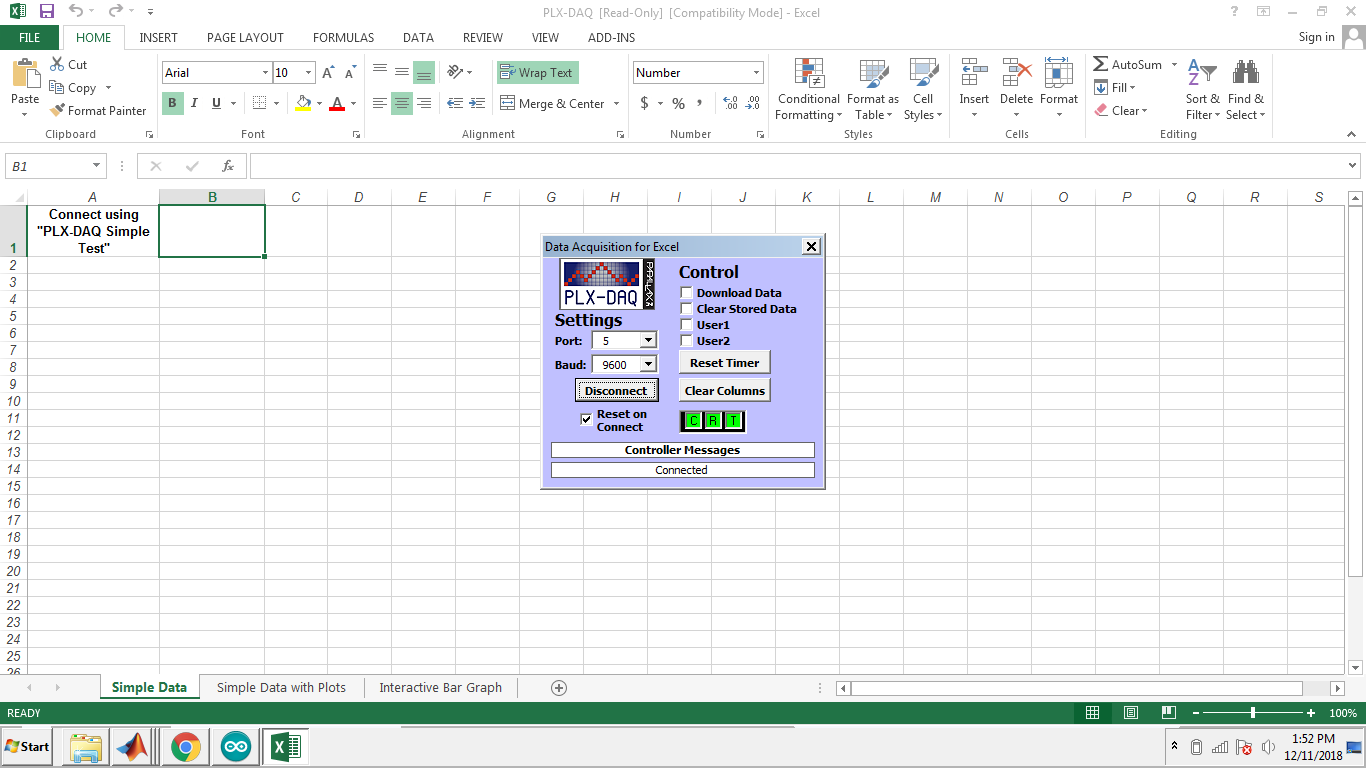Enable the Download Data checkbox
The height and width of the screenshot is (768, 1366).
click(x=686, y=293)
